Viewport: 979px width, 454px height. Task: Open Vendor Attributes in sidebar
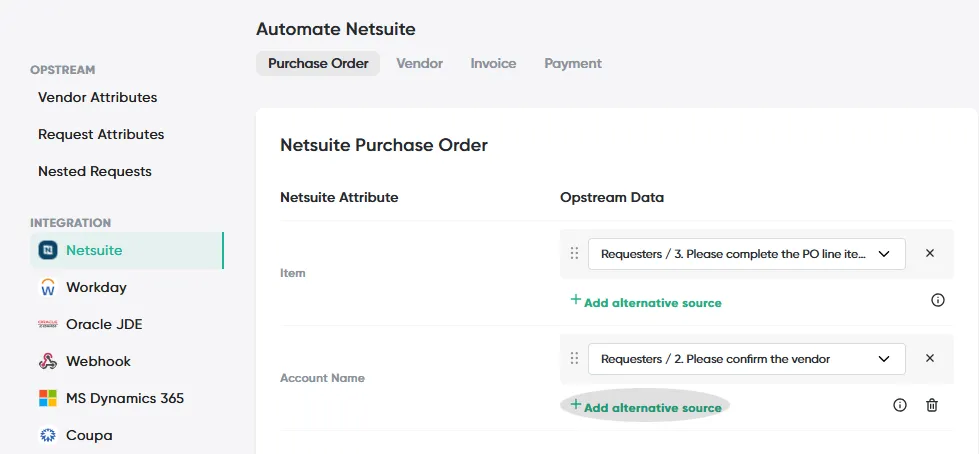97,97
